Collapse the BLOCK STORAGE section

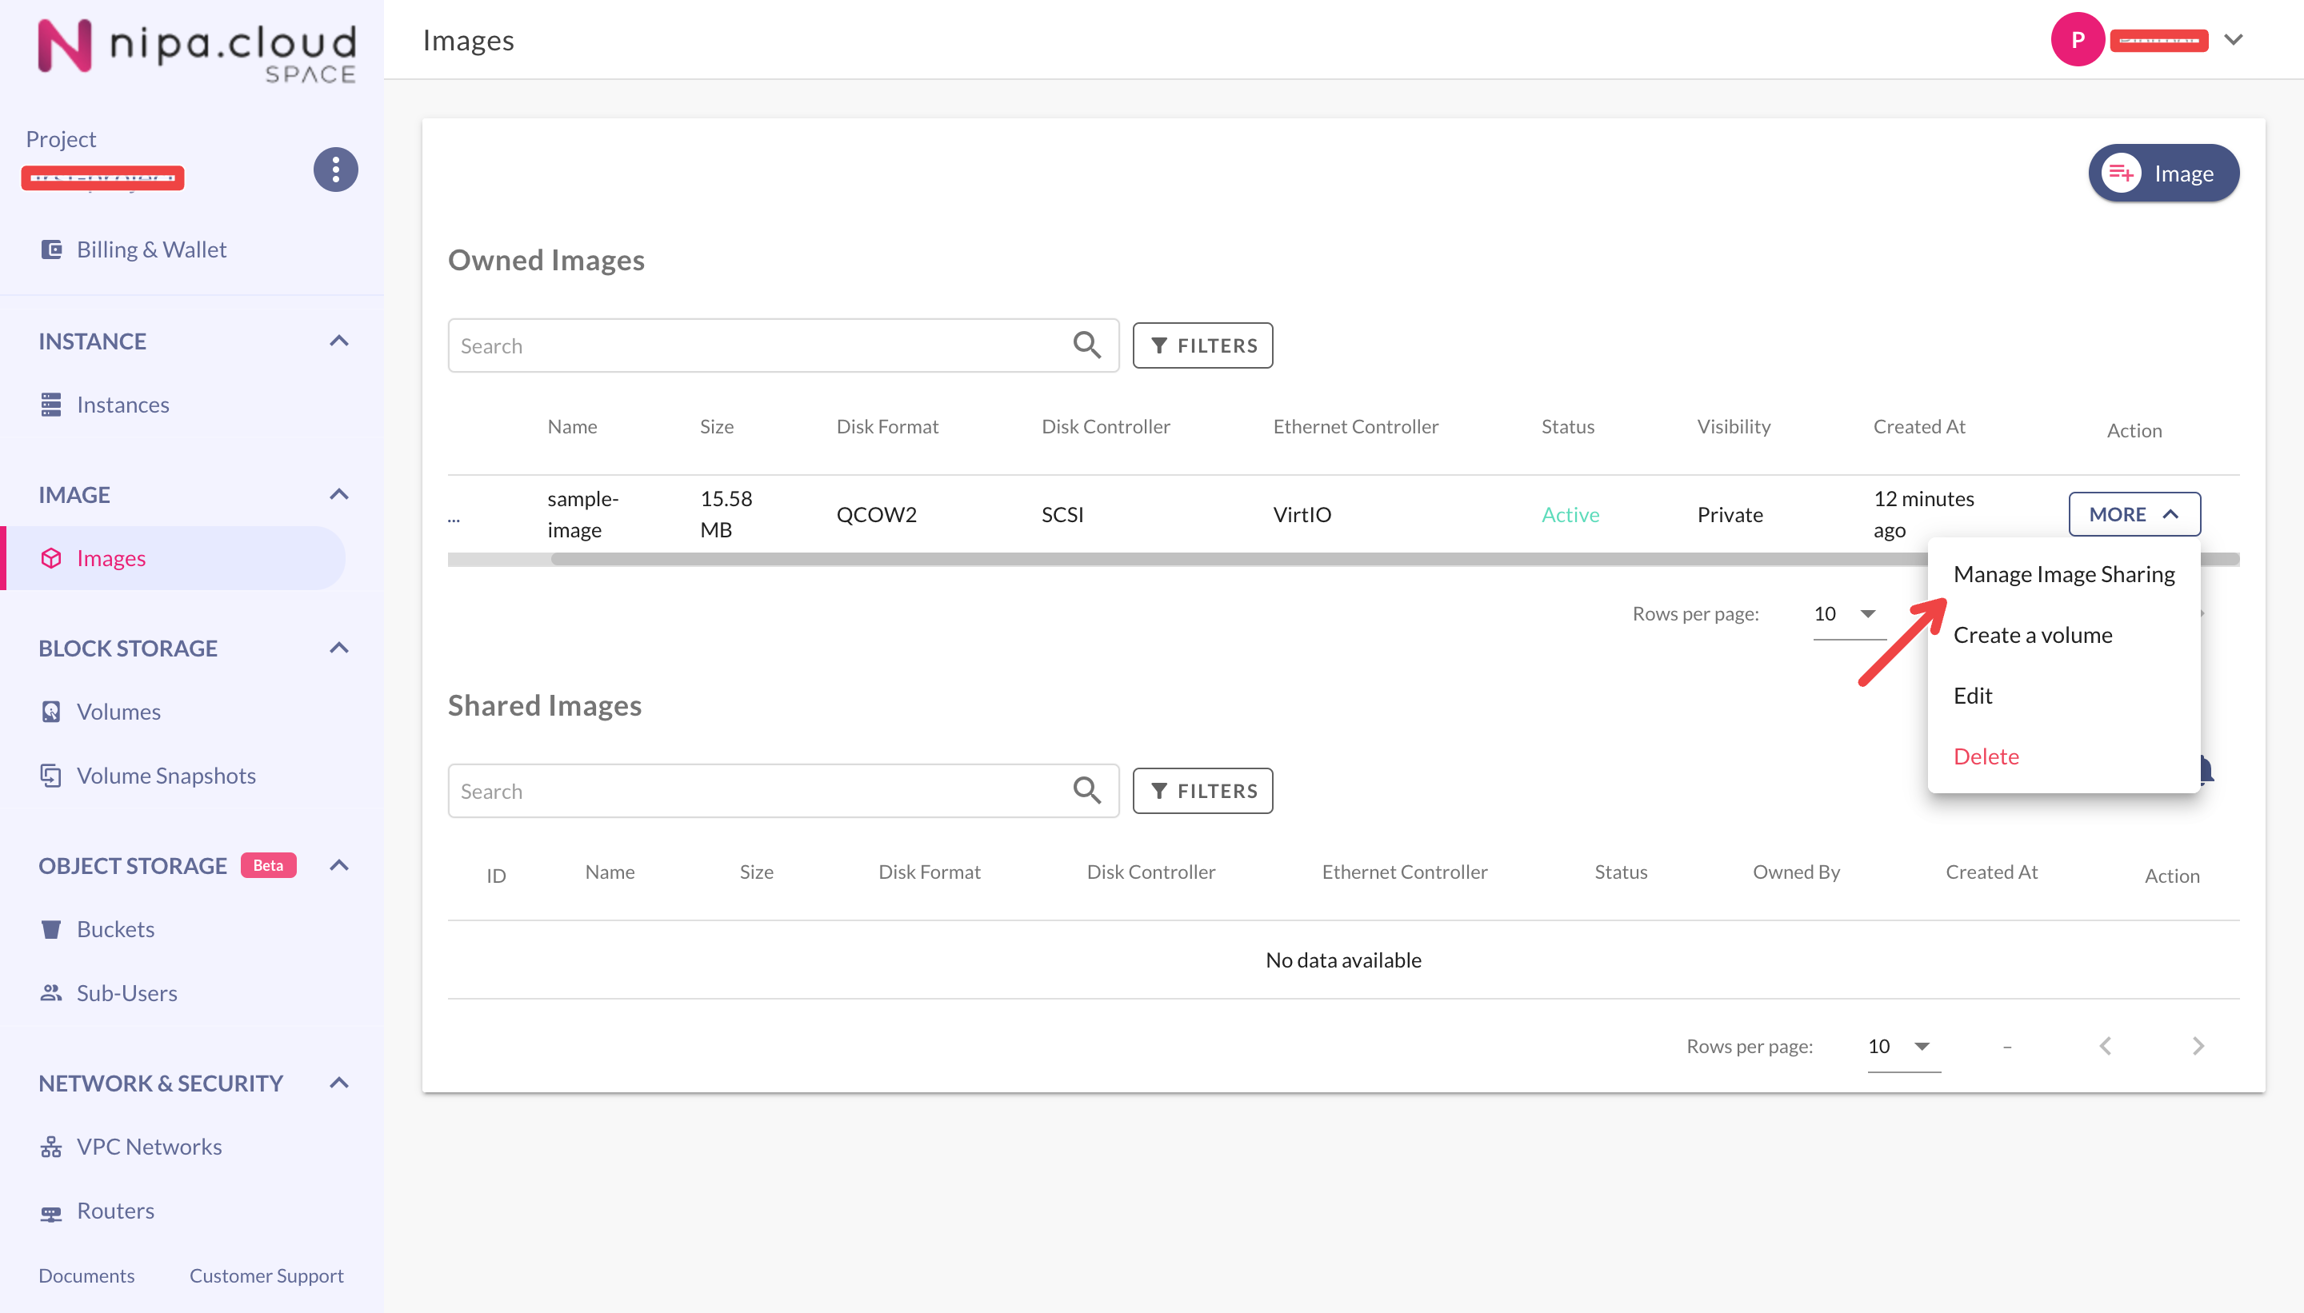point(339,648)
